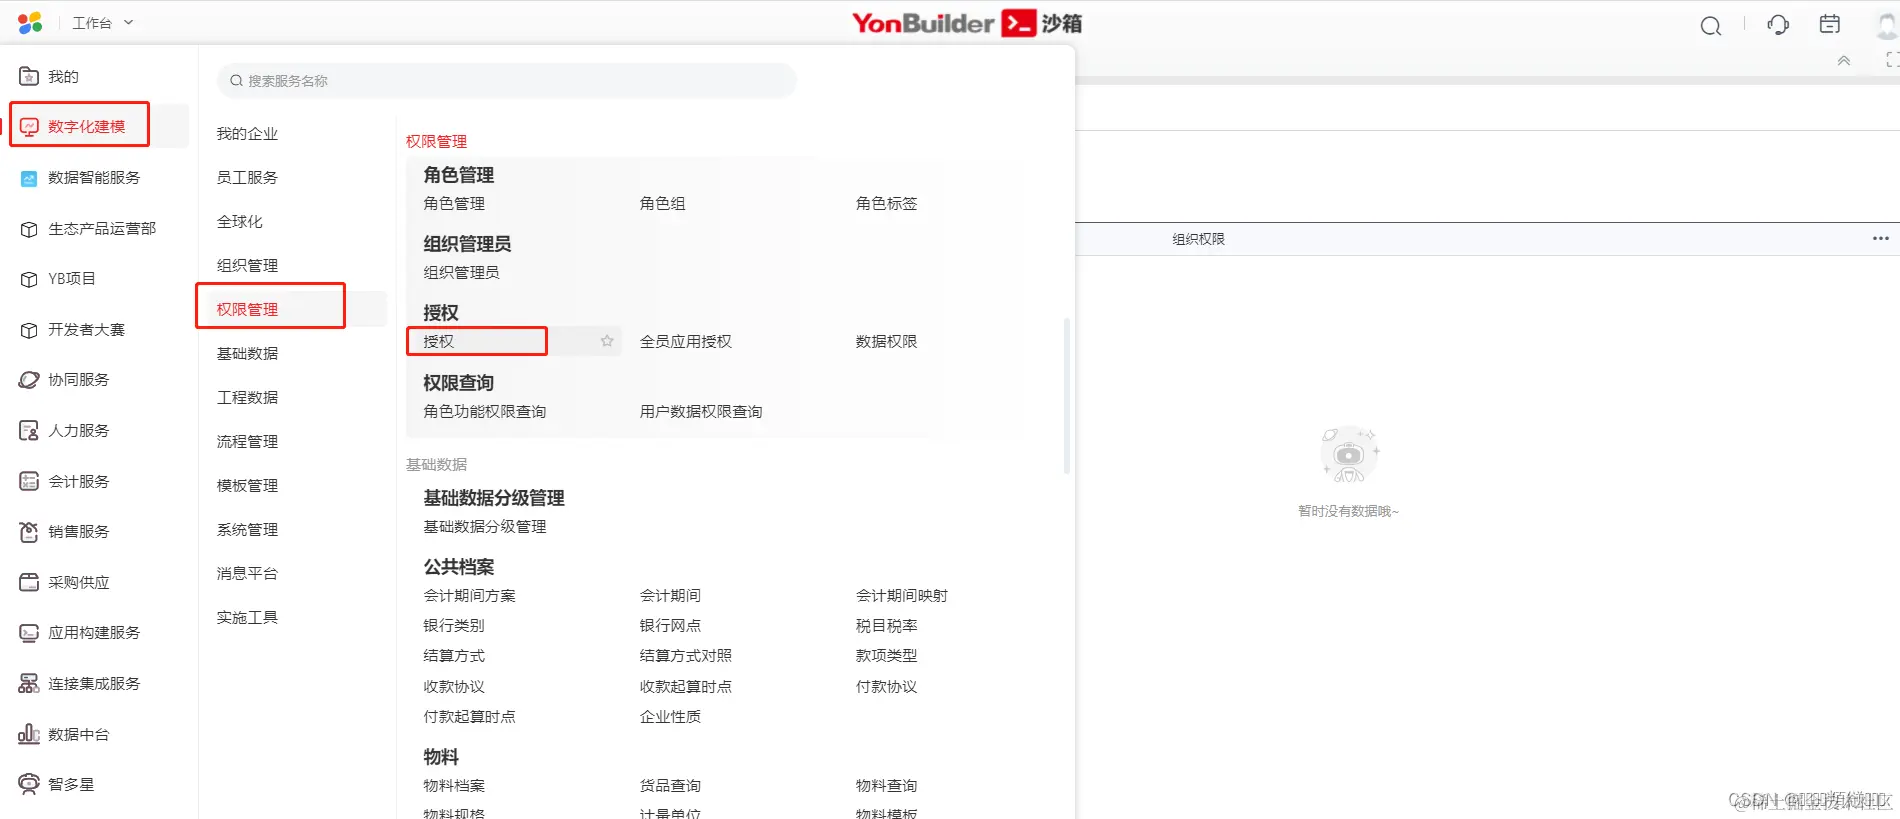Collapse header using double-chevron up icon
Screen dimensions: 1900x819
[x=1844, y=61]
